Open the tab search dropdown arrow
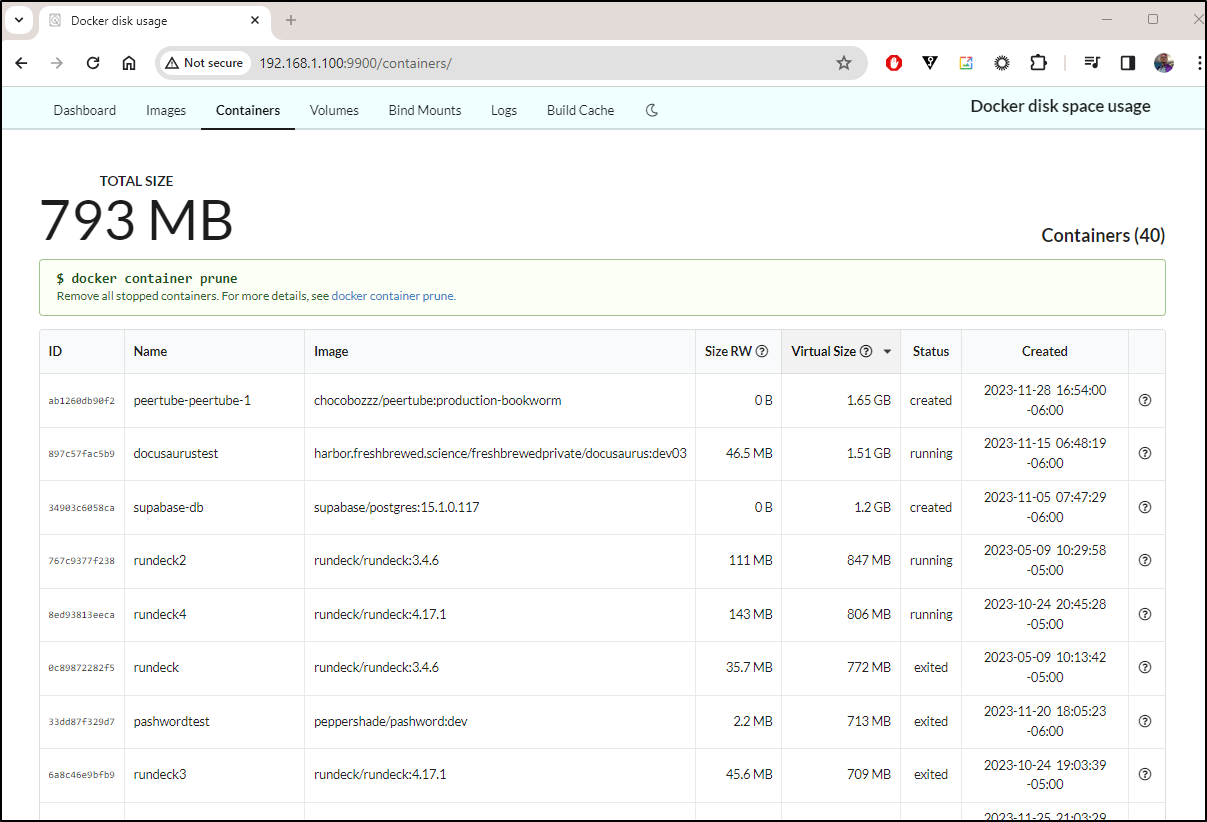Screen dimensions: 1207x822 pos(18,20)
